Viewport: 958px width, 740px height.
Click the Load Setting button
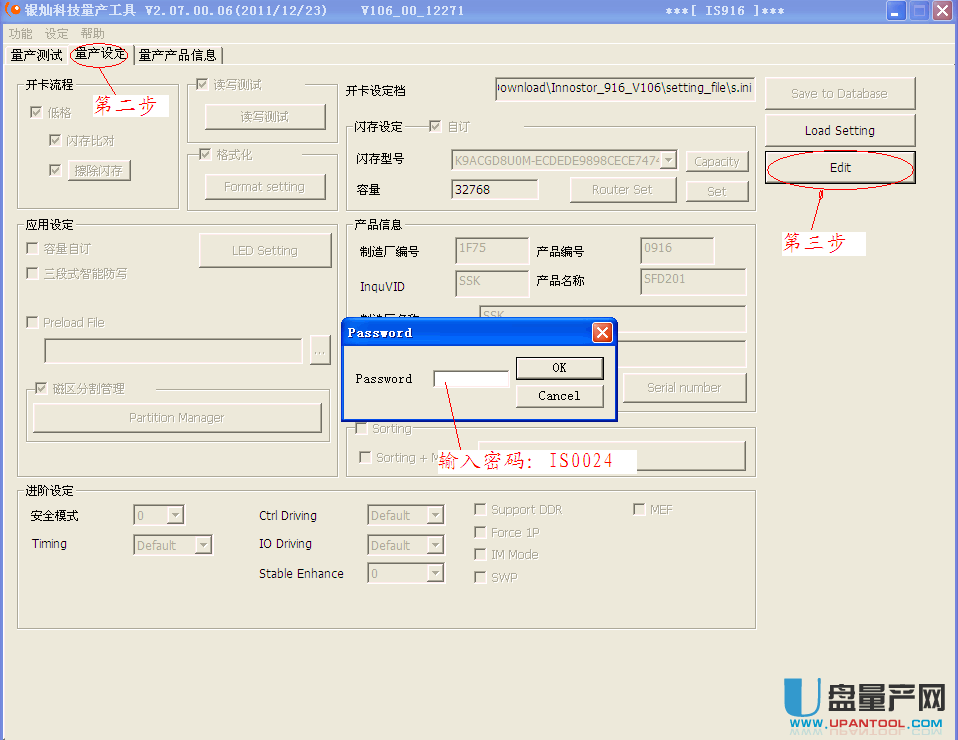click(840, 130)
